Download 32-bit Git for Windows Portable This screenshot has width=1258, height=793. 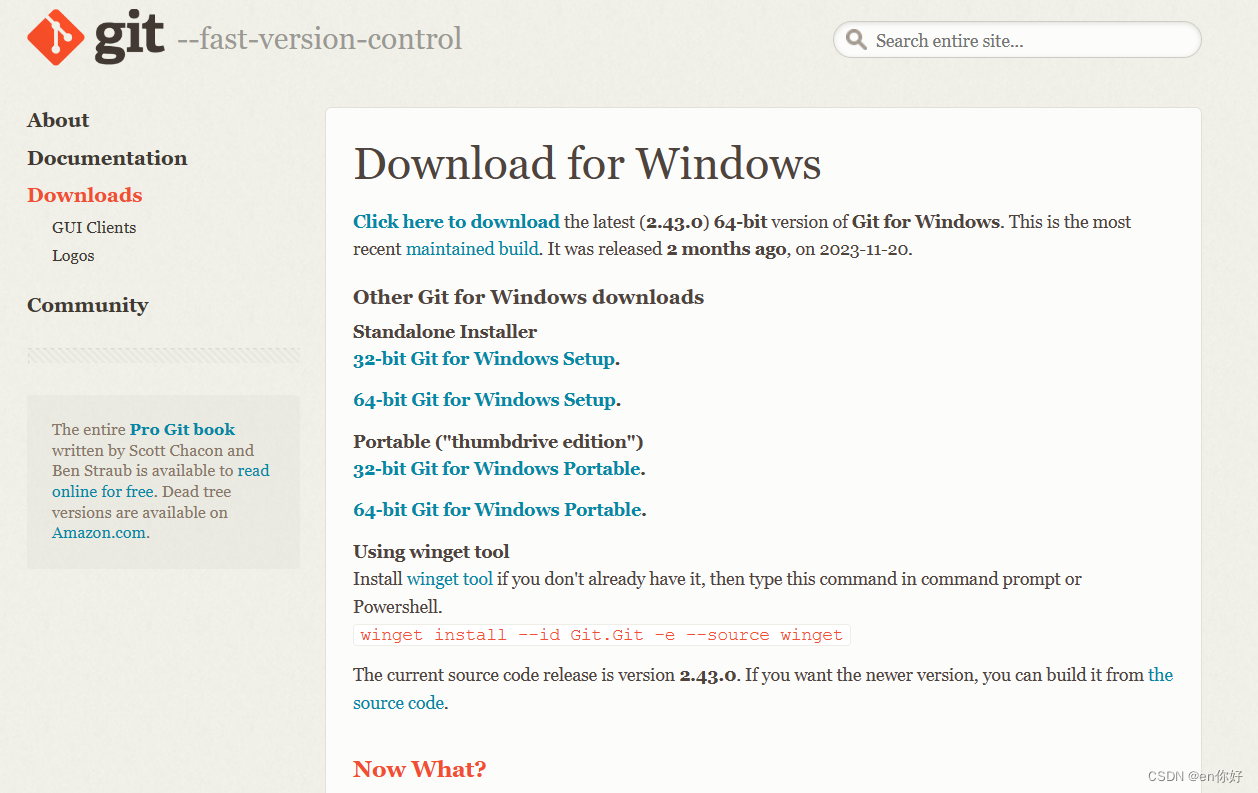[x=496, y=468]
